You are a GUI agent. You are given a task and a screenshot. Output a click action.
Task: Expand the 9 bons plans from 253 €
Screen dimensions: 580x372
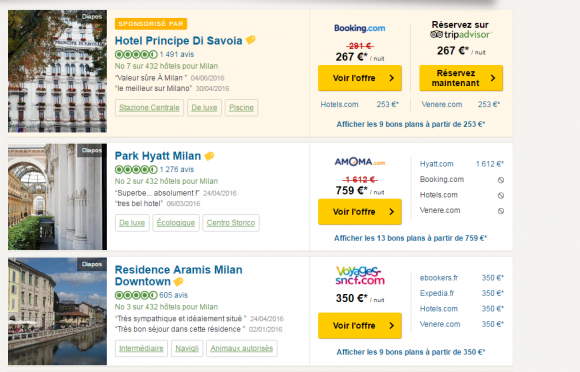tap(411, 124)
